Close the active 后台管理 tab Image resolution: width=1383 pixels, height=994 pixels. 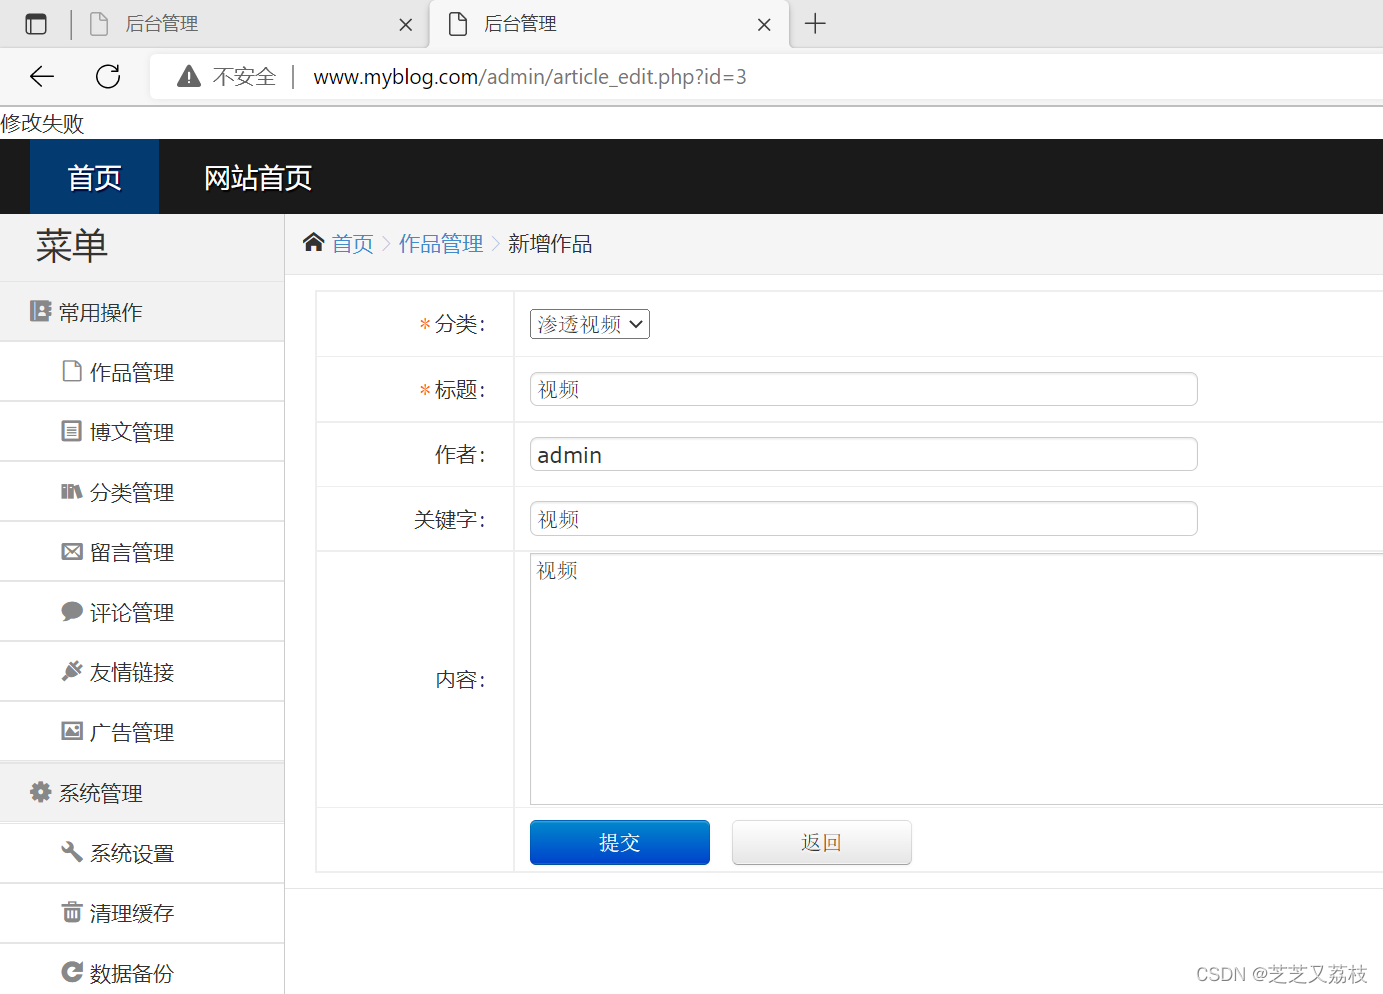click(764, 25)
